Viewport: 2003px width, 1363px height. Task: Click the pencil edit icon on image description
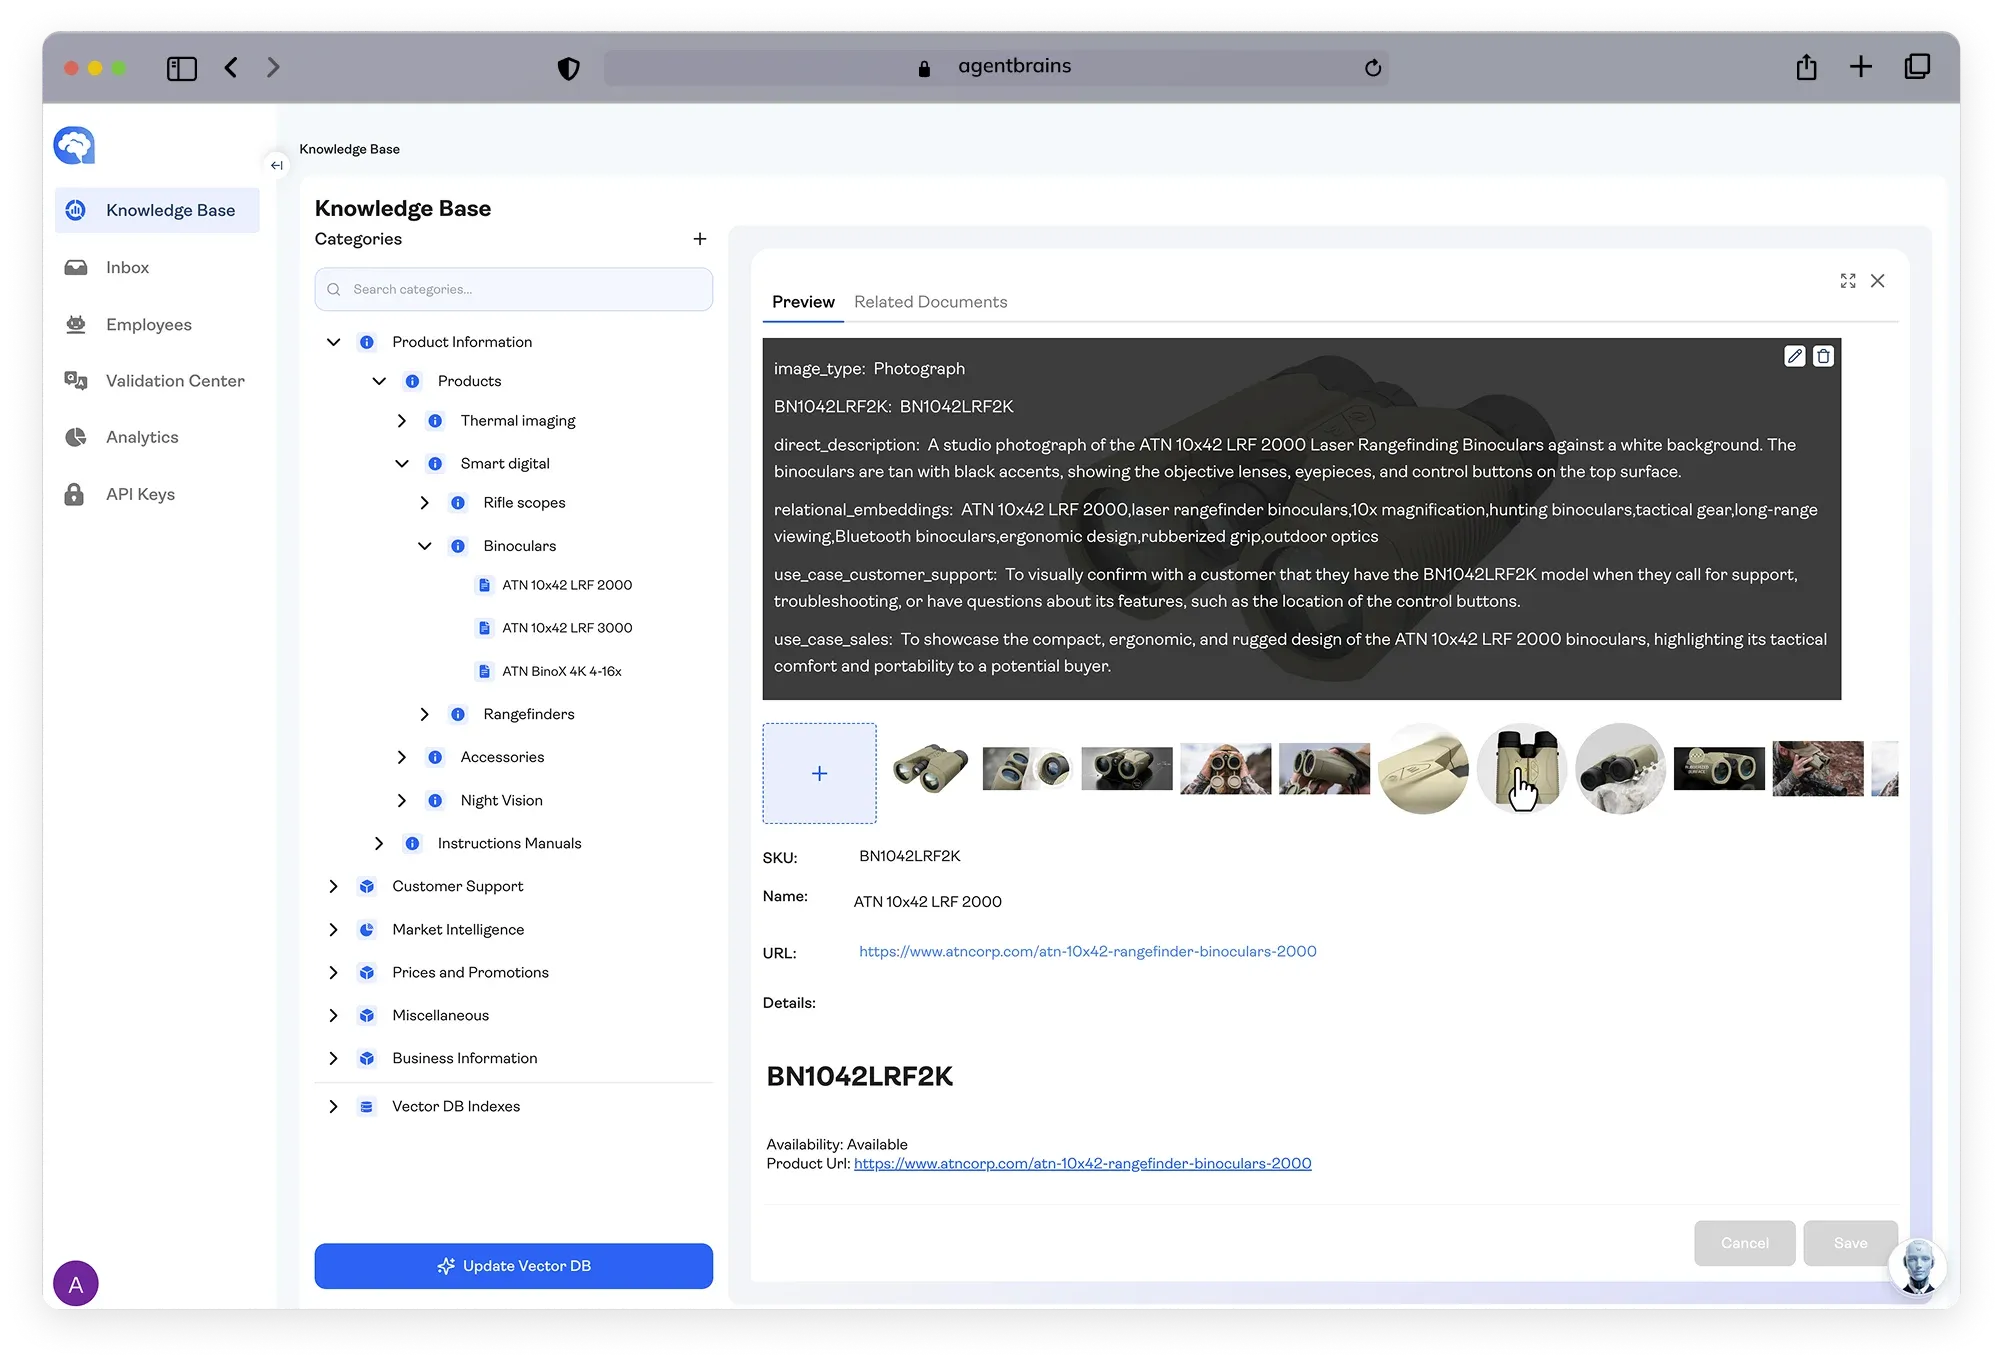click(1794, 356)
